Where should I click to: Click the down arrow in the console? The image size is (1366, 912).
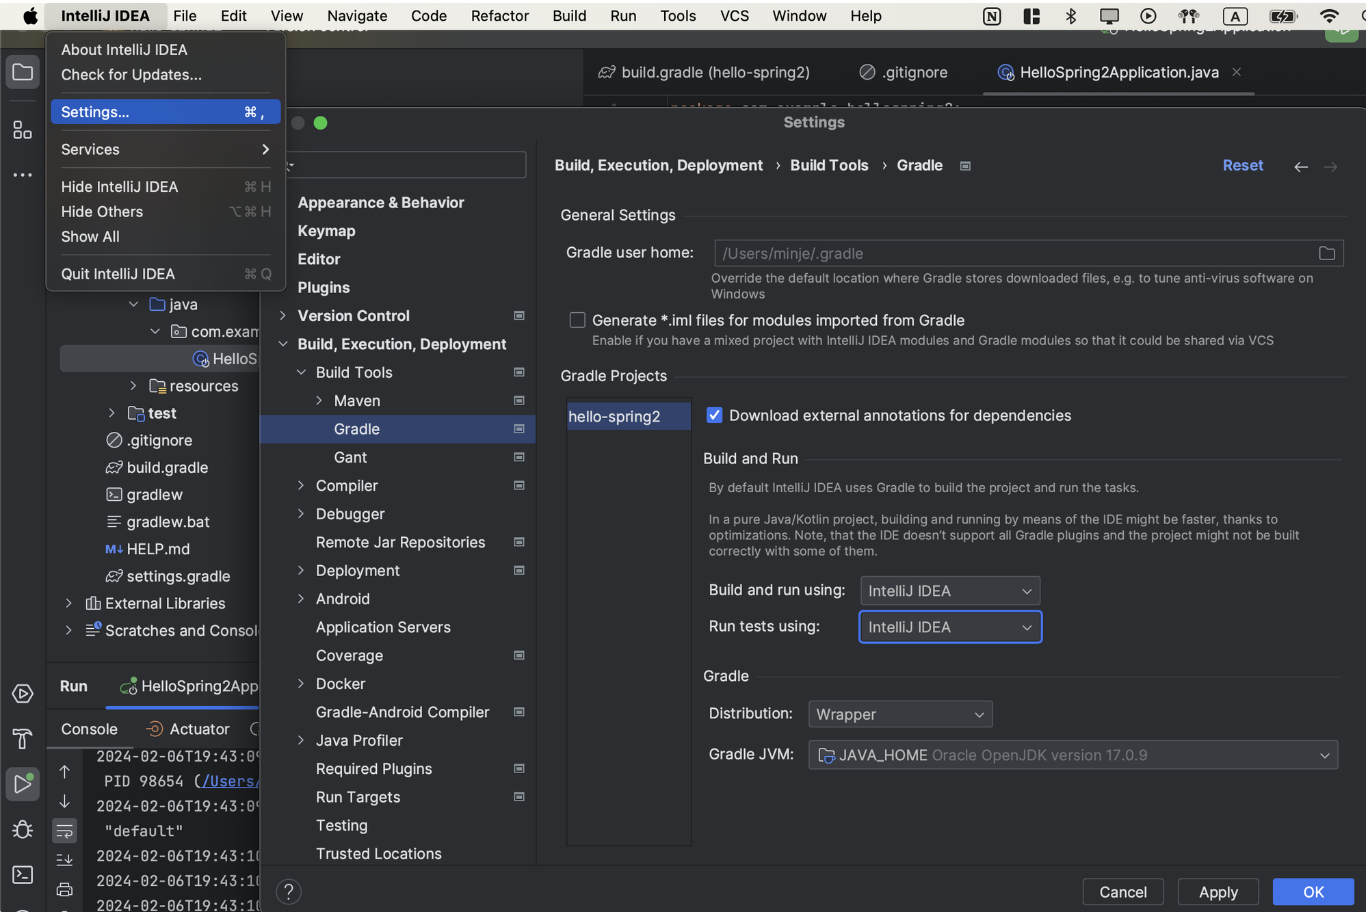click(64, 801)
